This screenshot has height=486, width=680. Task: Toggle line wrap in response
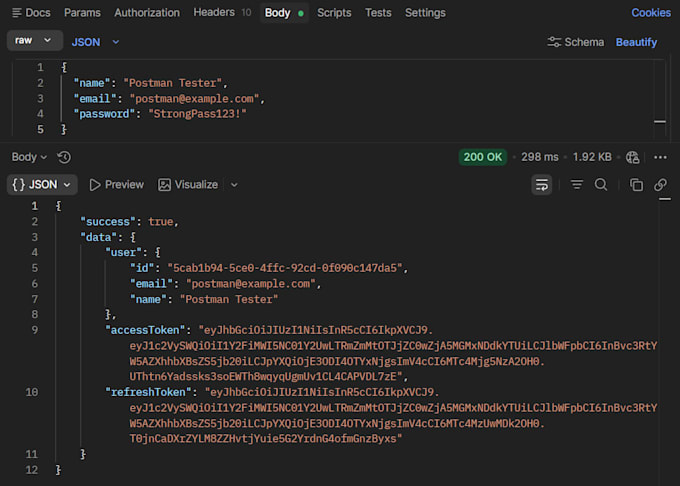point(542,185)
